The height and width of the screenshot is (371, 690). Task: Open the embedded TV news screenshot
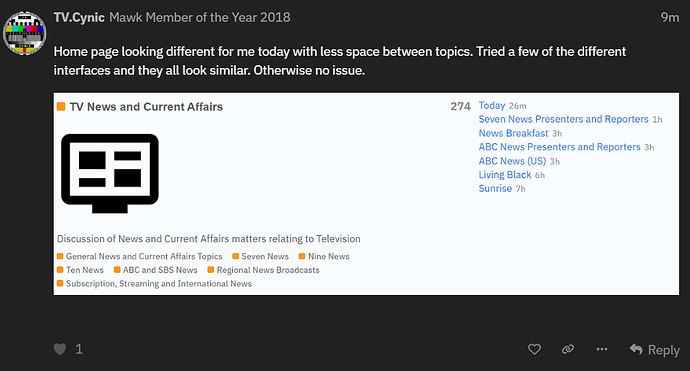pos(366,194)
